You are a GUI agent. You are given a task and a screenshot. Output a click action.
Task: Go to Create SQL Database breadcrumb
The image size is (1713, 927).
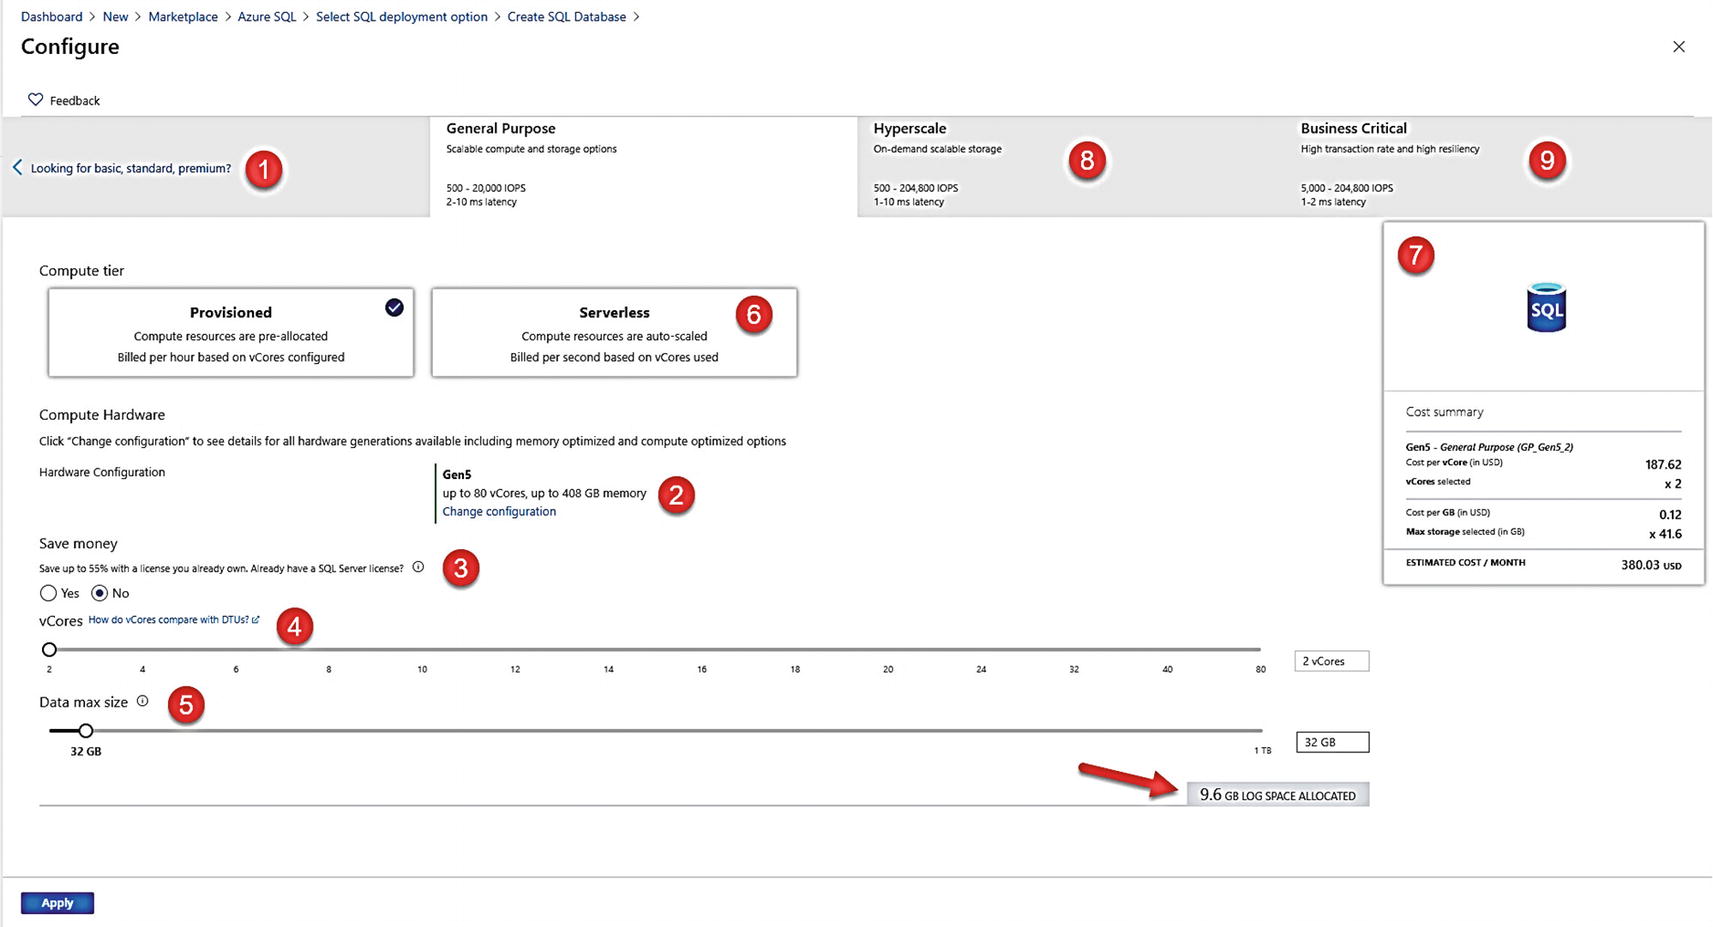567,17
